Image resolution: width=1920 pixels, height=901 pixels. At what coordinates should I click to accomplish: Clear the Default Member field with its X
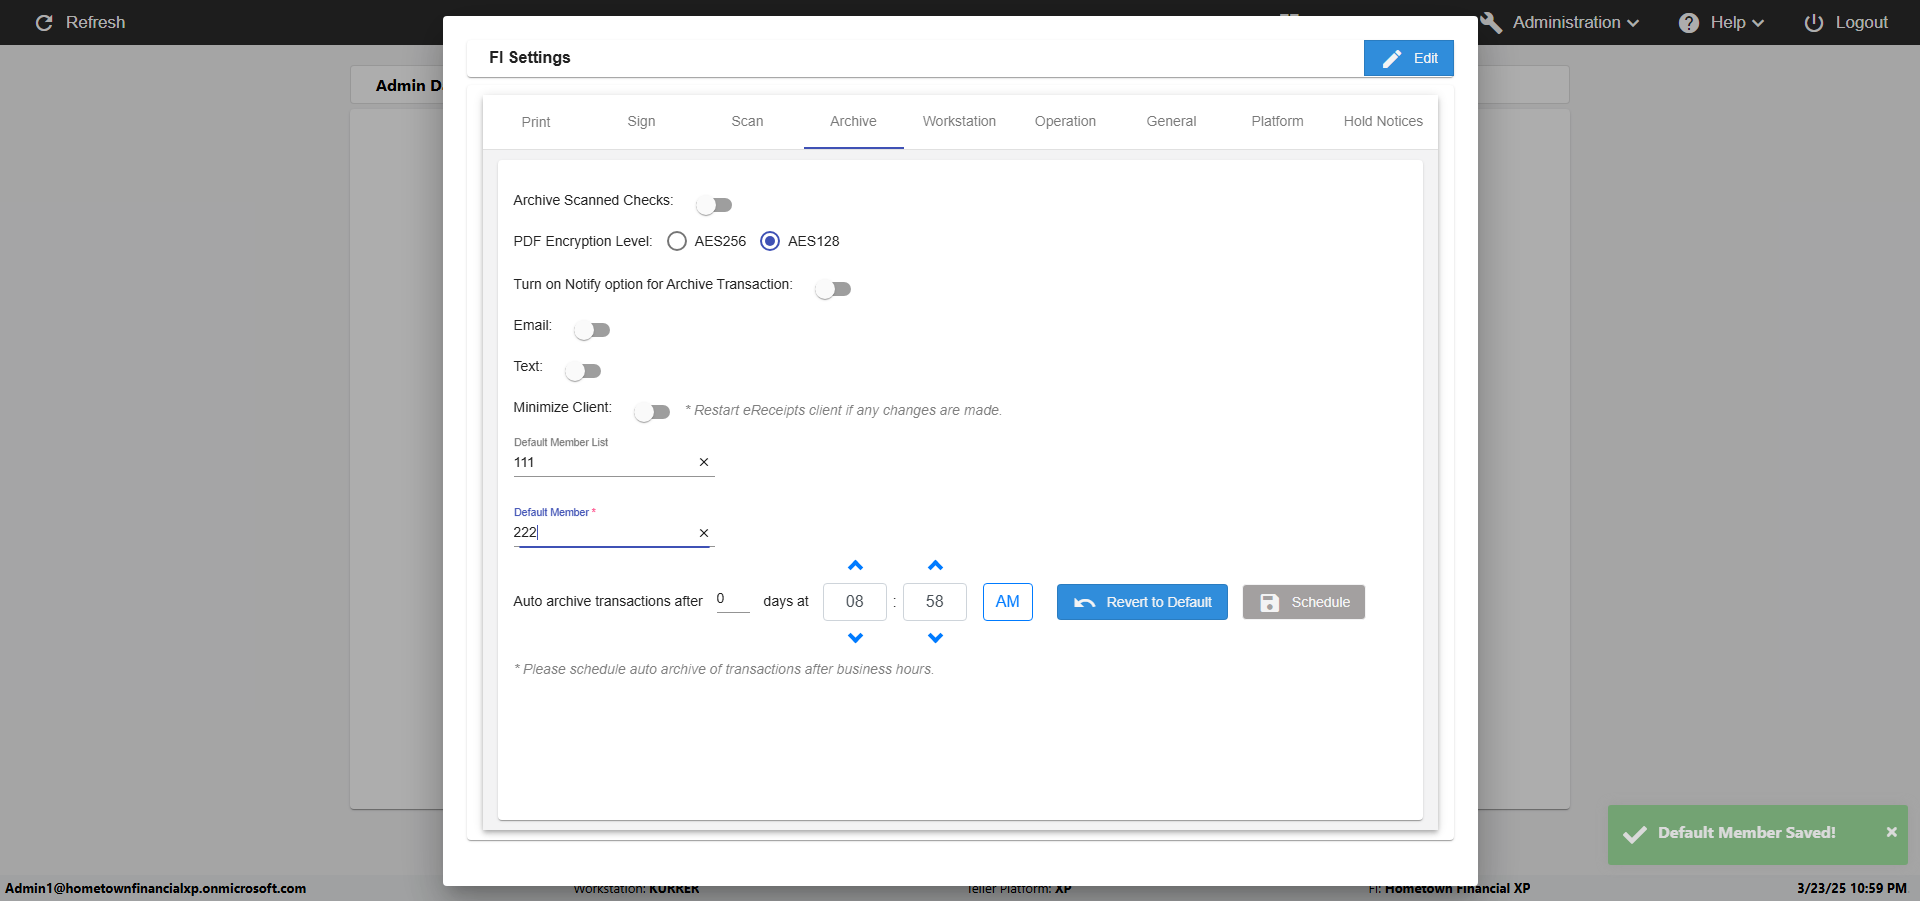coord(703,533)
